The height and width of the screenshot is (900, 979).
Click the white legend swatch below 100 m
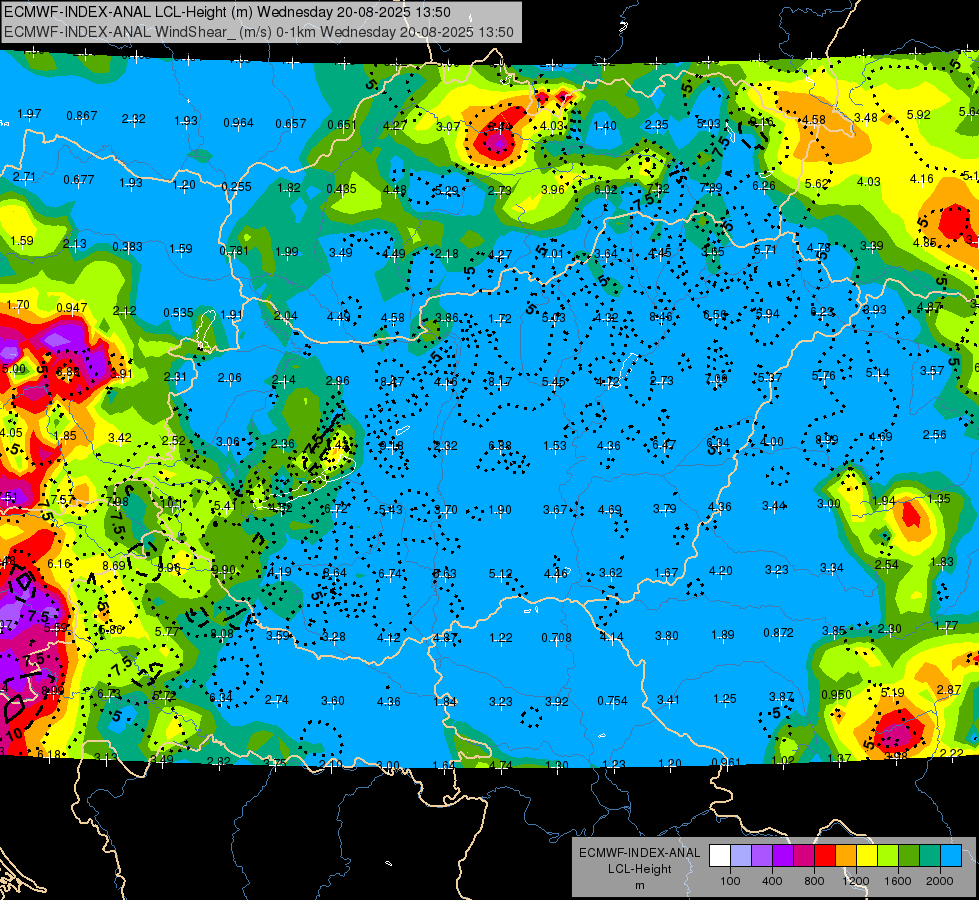[720, 856]
